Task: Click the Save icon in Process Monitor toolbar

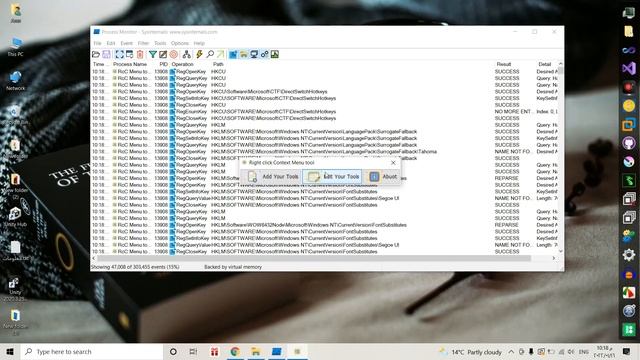Action: click(107, 54)
